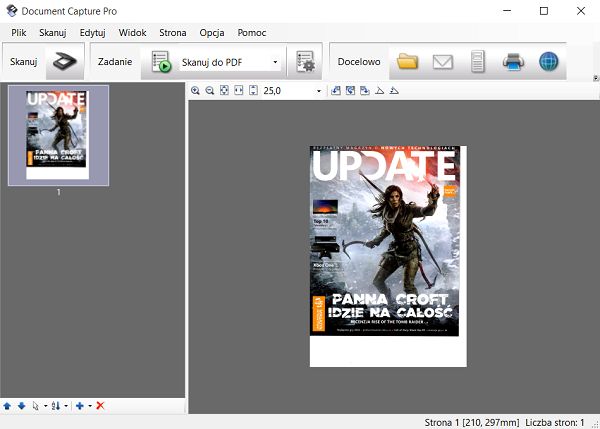This screenshot has height=429, width=600.
Task: Open job settings with the gear list icon
Action: pos(305,62)
